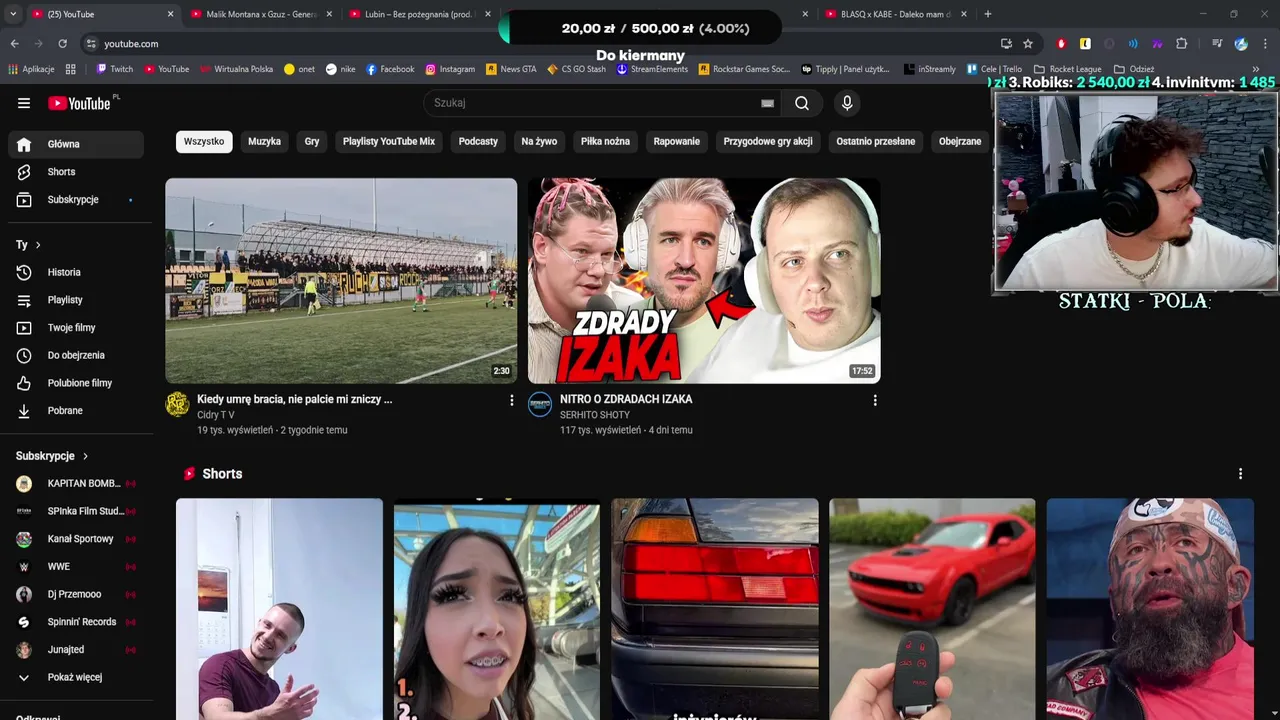Play the ZDRADY IZAKA video thumbnail
Image resolution: width=1280 pixels, height=720 pixels.
point(704,281)
